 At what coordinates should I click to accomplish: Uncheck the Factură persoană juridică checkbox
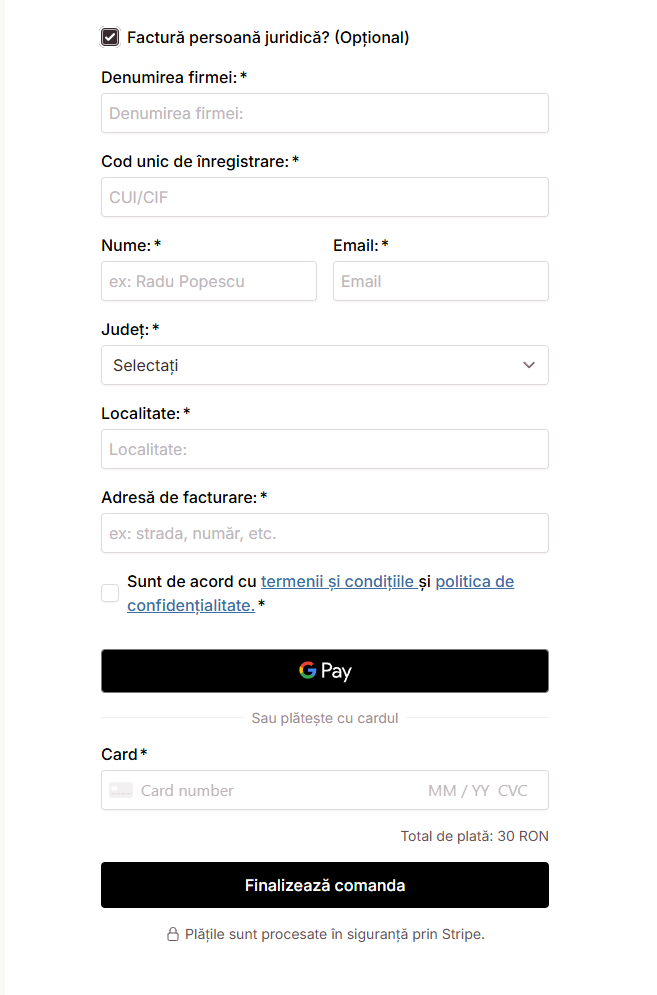[x=110, y=38]
